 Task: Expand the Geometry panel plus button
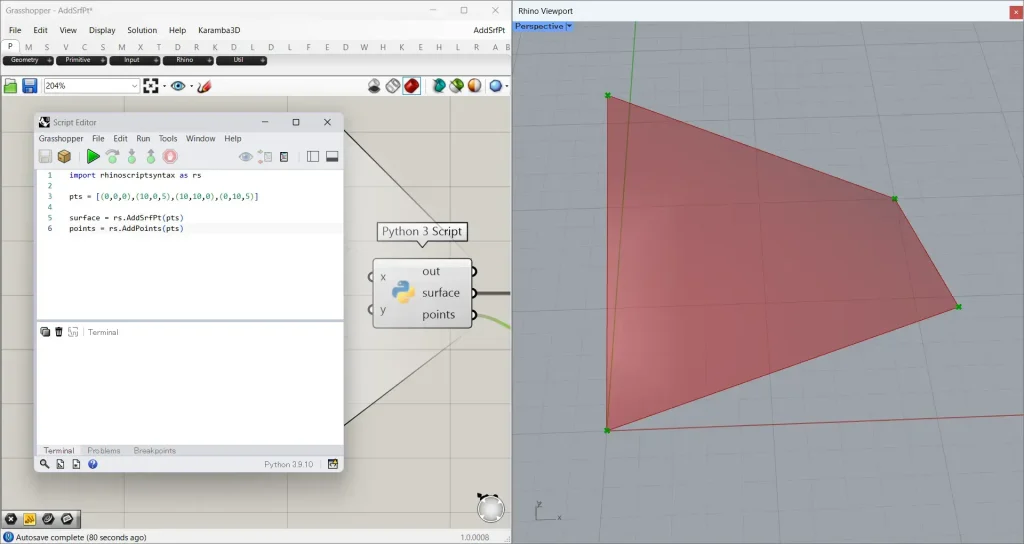click(x=47, y=60)
